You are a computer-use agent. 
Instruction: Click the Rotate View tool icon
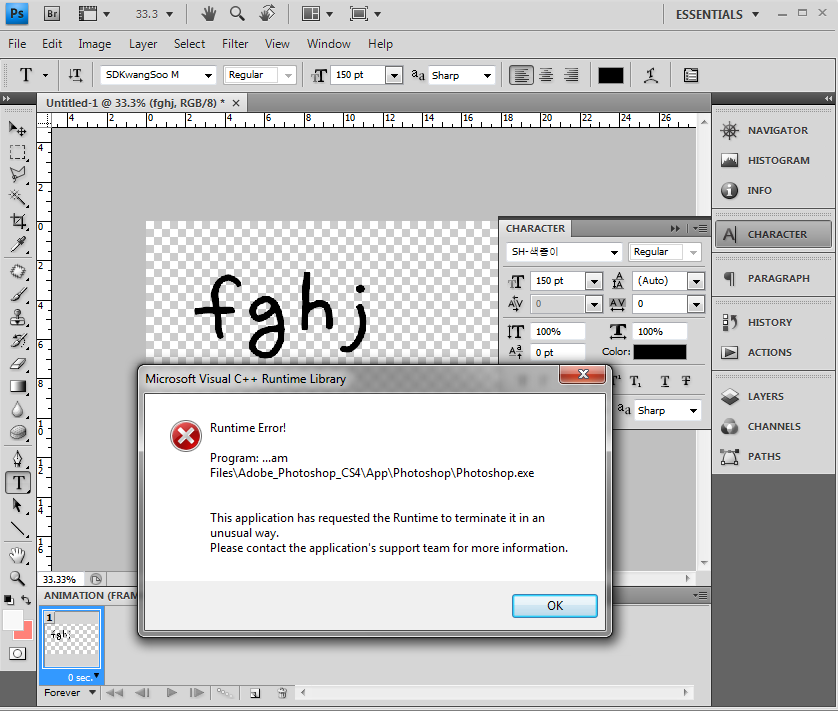(267, 13)
